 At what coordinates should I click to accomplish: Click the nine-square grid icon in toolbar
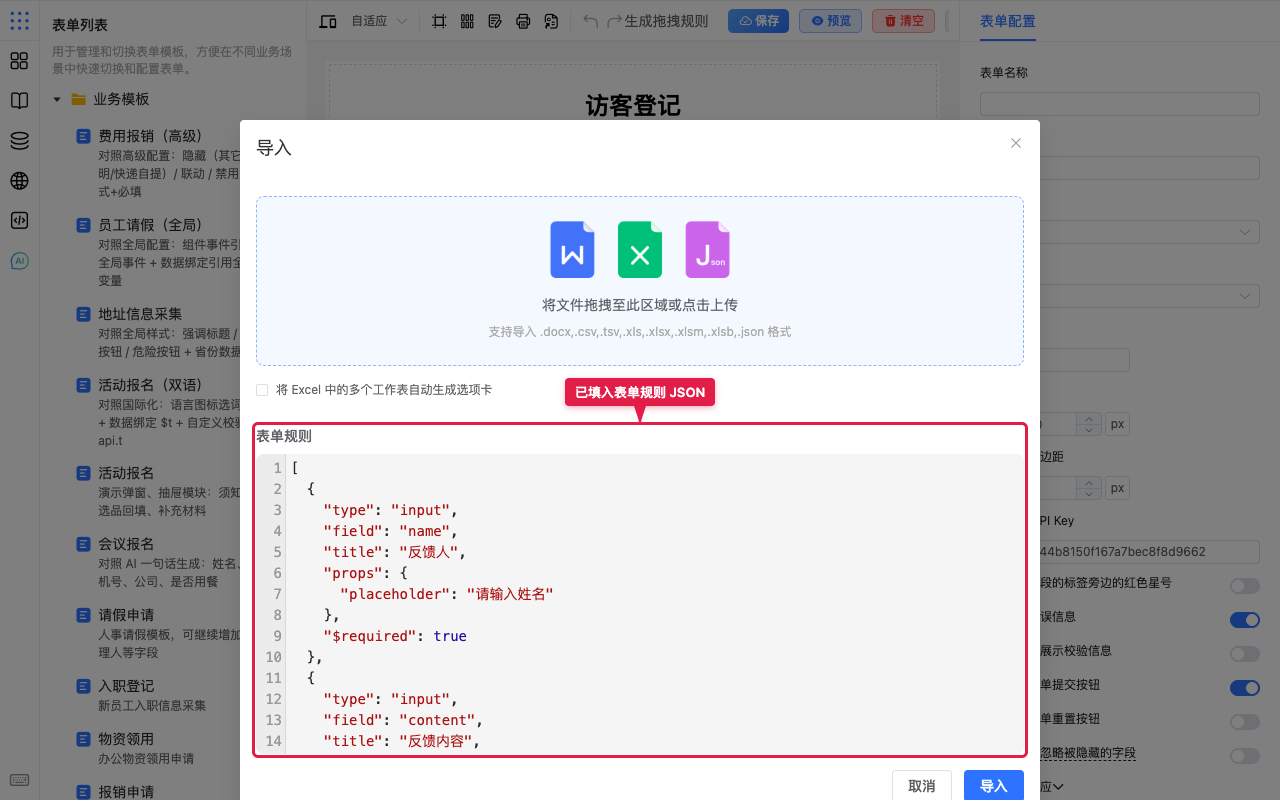467,21
